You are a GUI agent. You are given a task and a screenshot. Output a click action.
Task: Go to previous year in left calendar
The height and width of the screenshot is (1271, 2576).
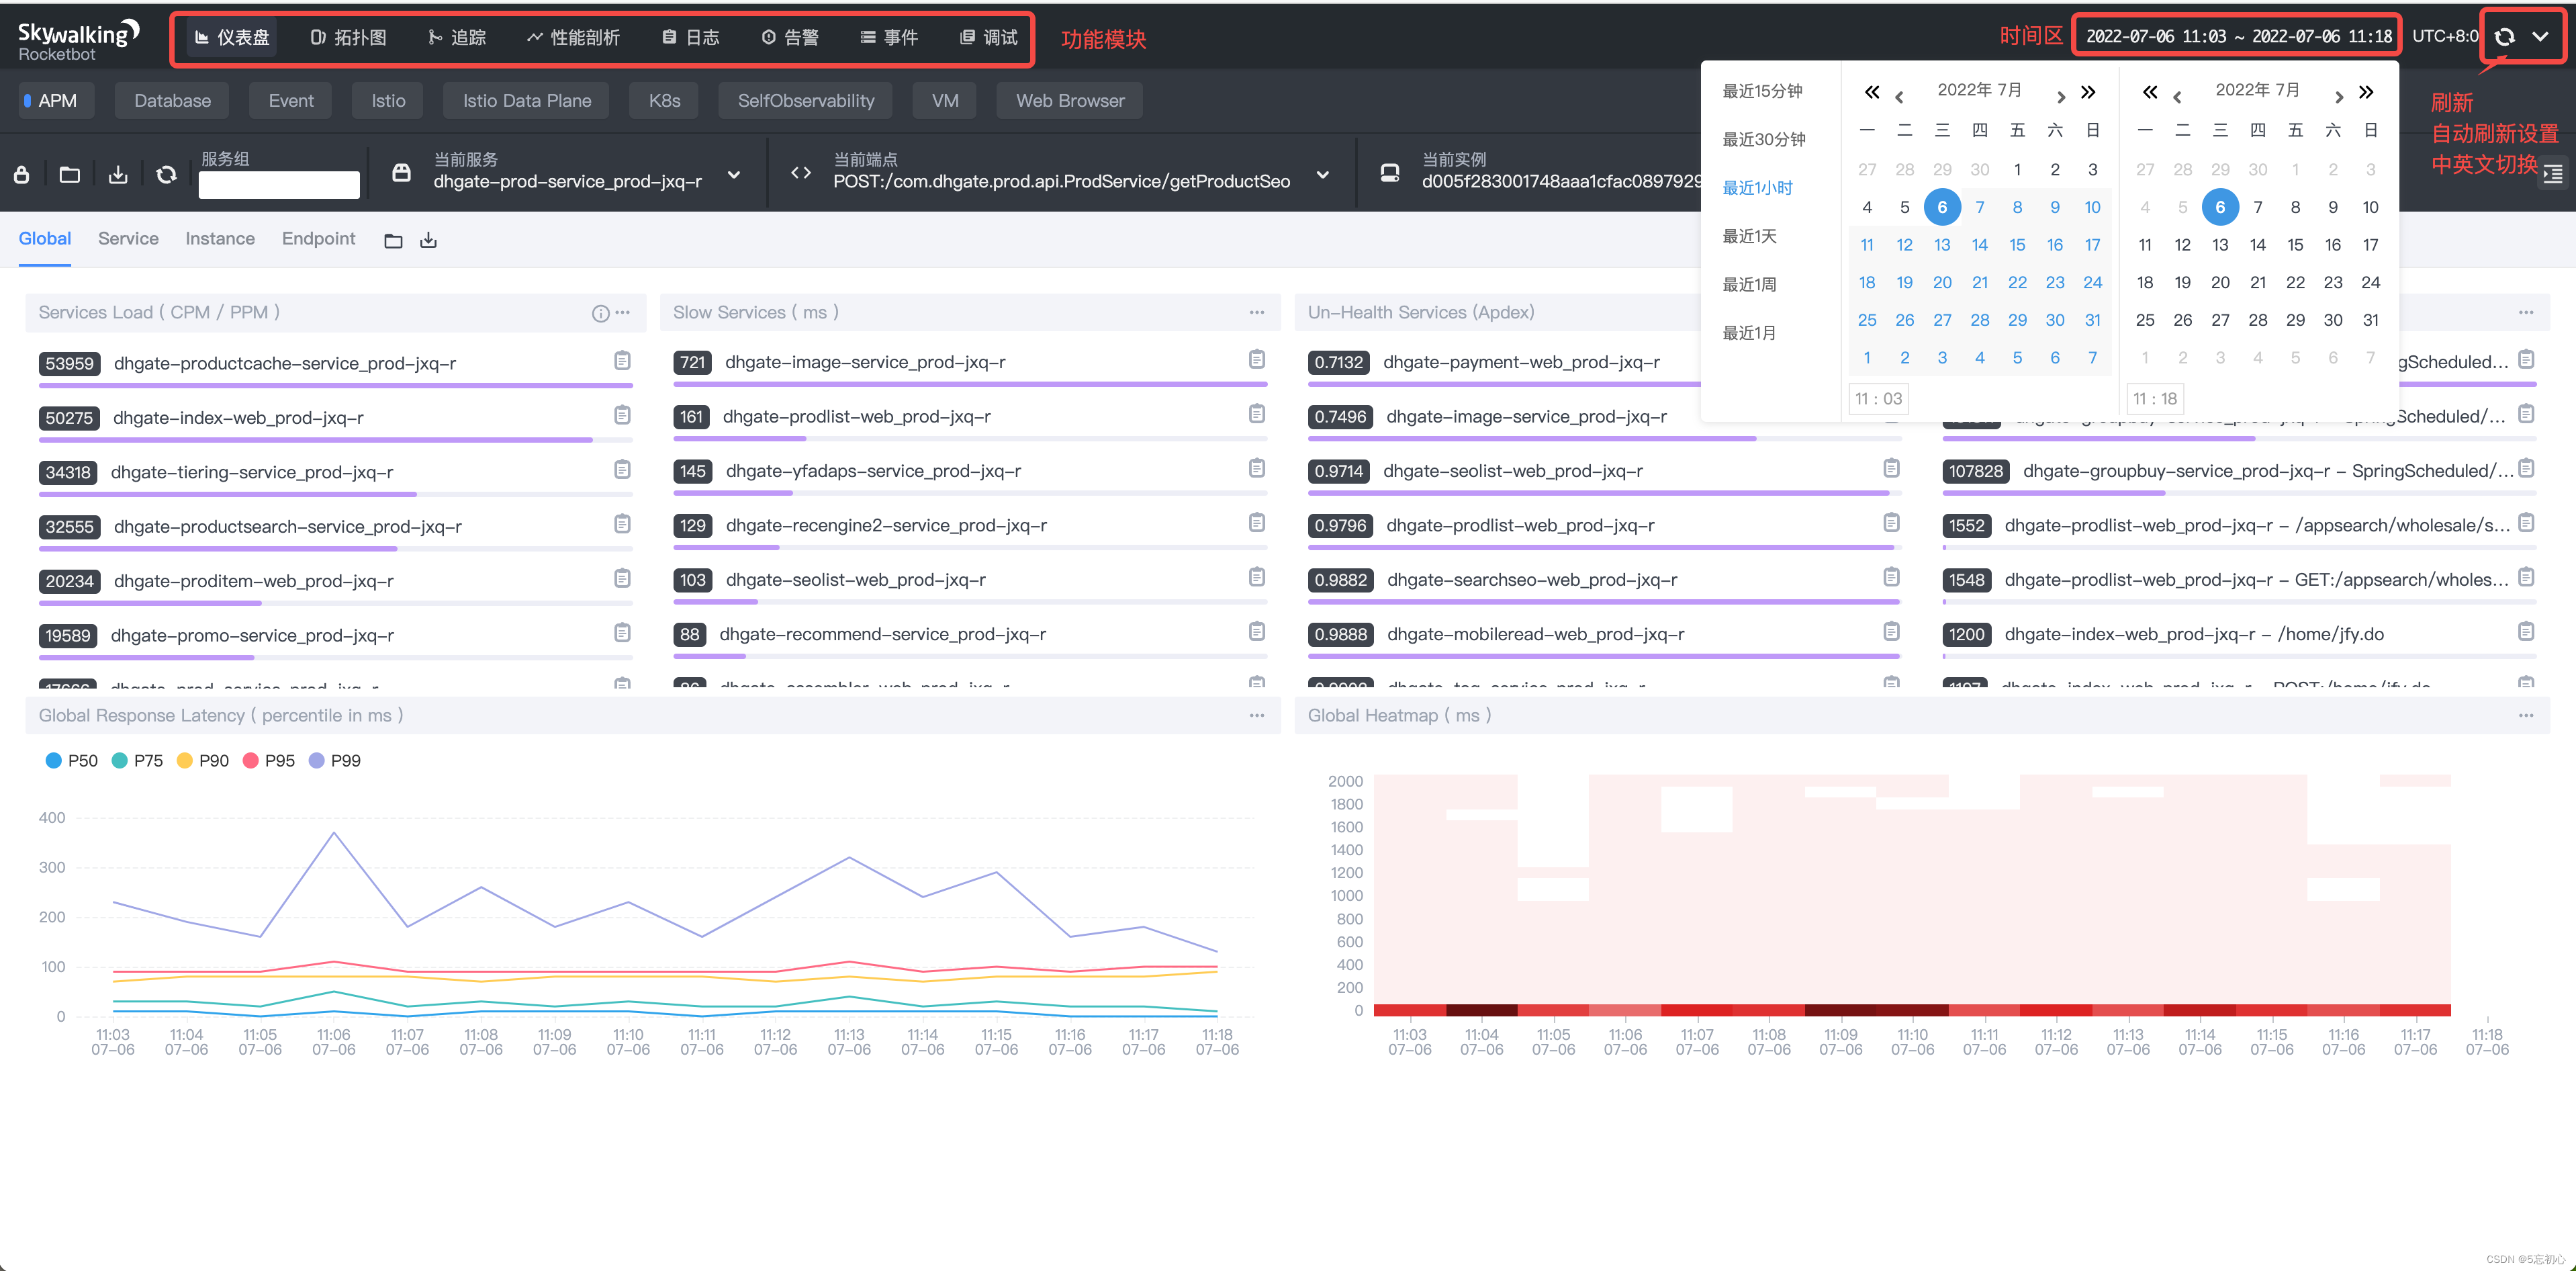1871,92
